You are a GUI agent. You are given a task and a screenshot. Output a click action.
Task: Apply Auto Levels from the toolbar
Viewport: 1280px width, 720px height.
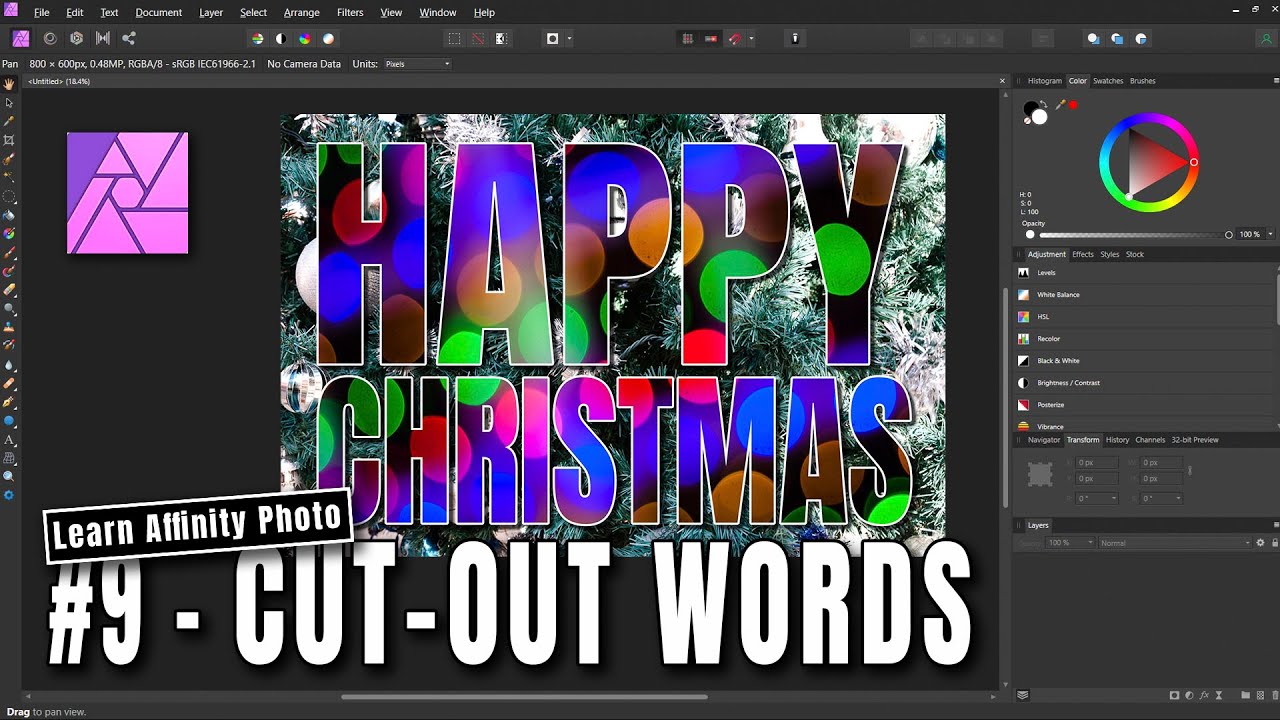257,39
